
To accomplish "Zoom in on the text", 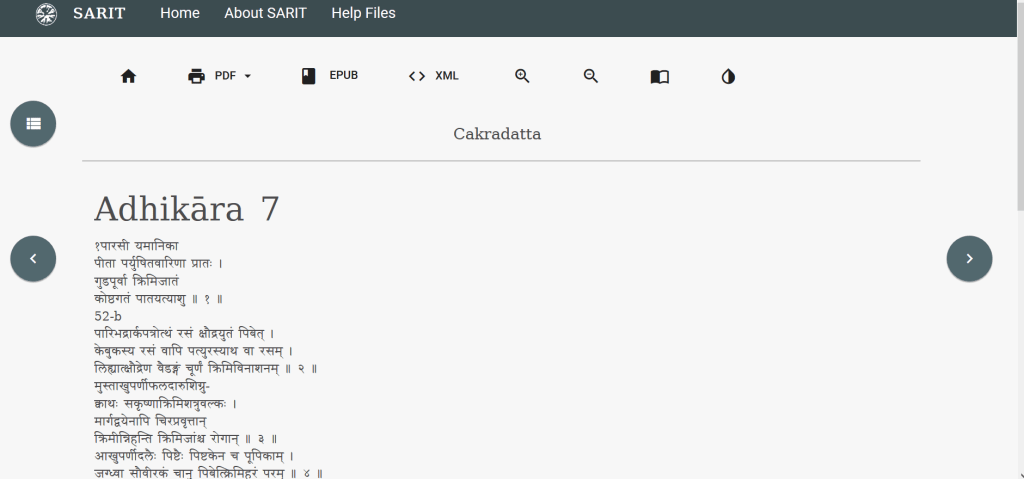I will point(522,76).
